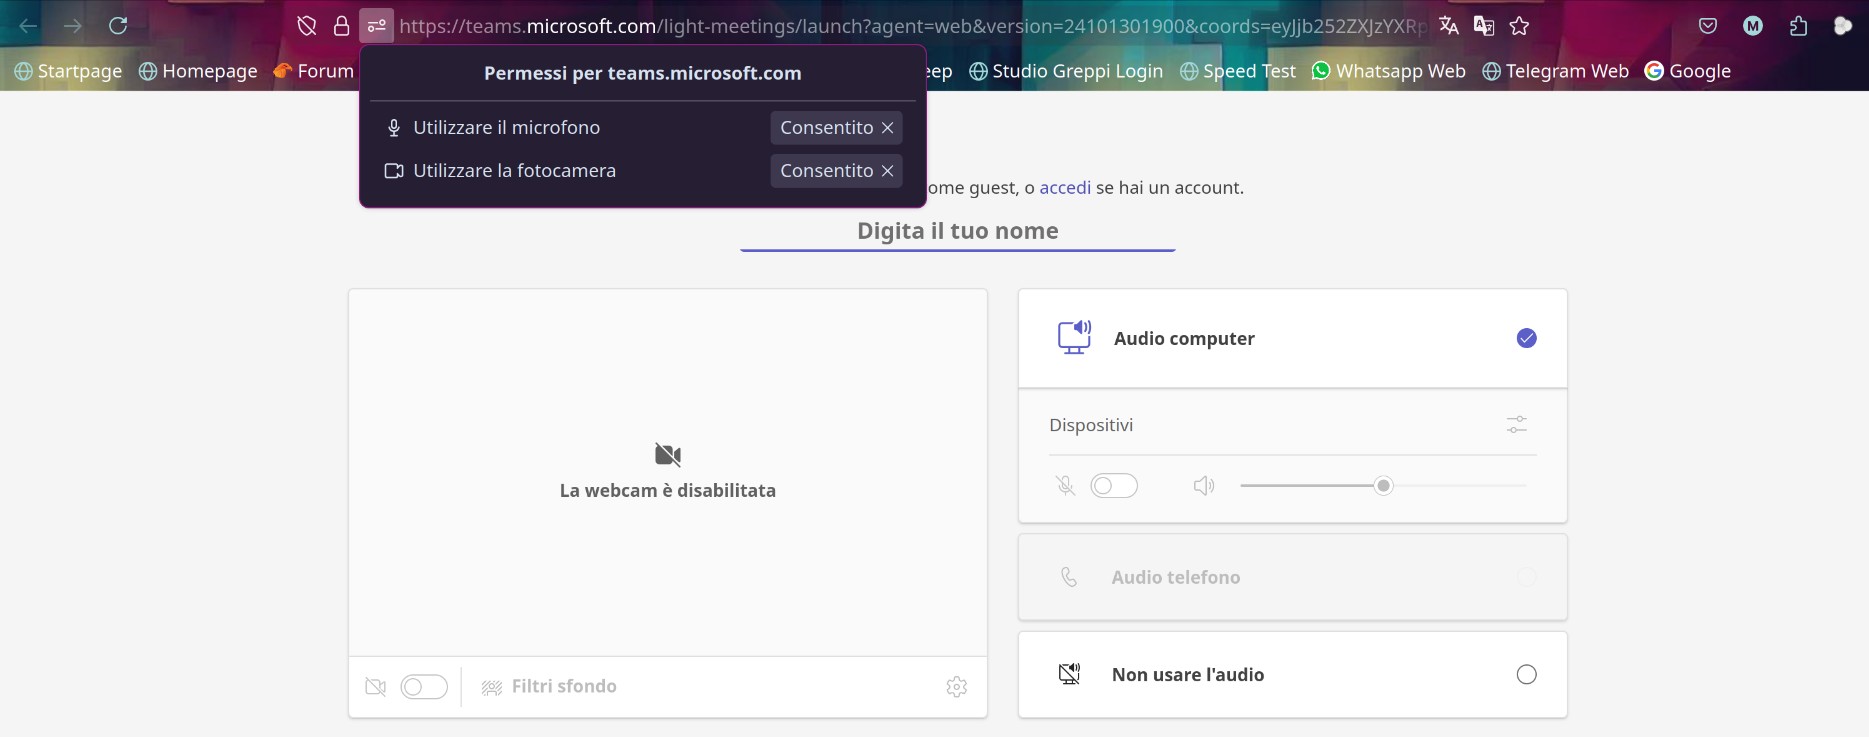1869x737 pixels.
Task: Open the translate page icon
Action: tap(1449, 26)
